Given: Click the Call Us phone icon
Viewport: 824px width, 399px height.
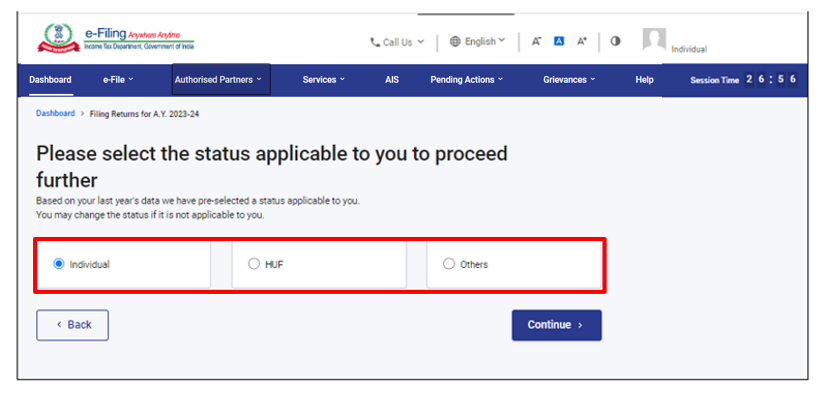Looking at the screenshot, I should (375, 43).
